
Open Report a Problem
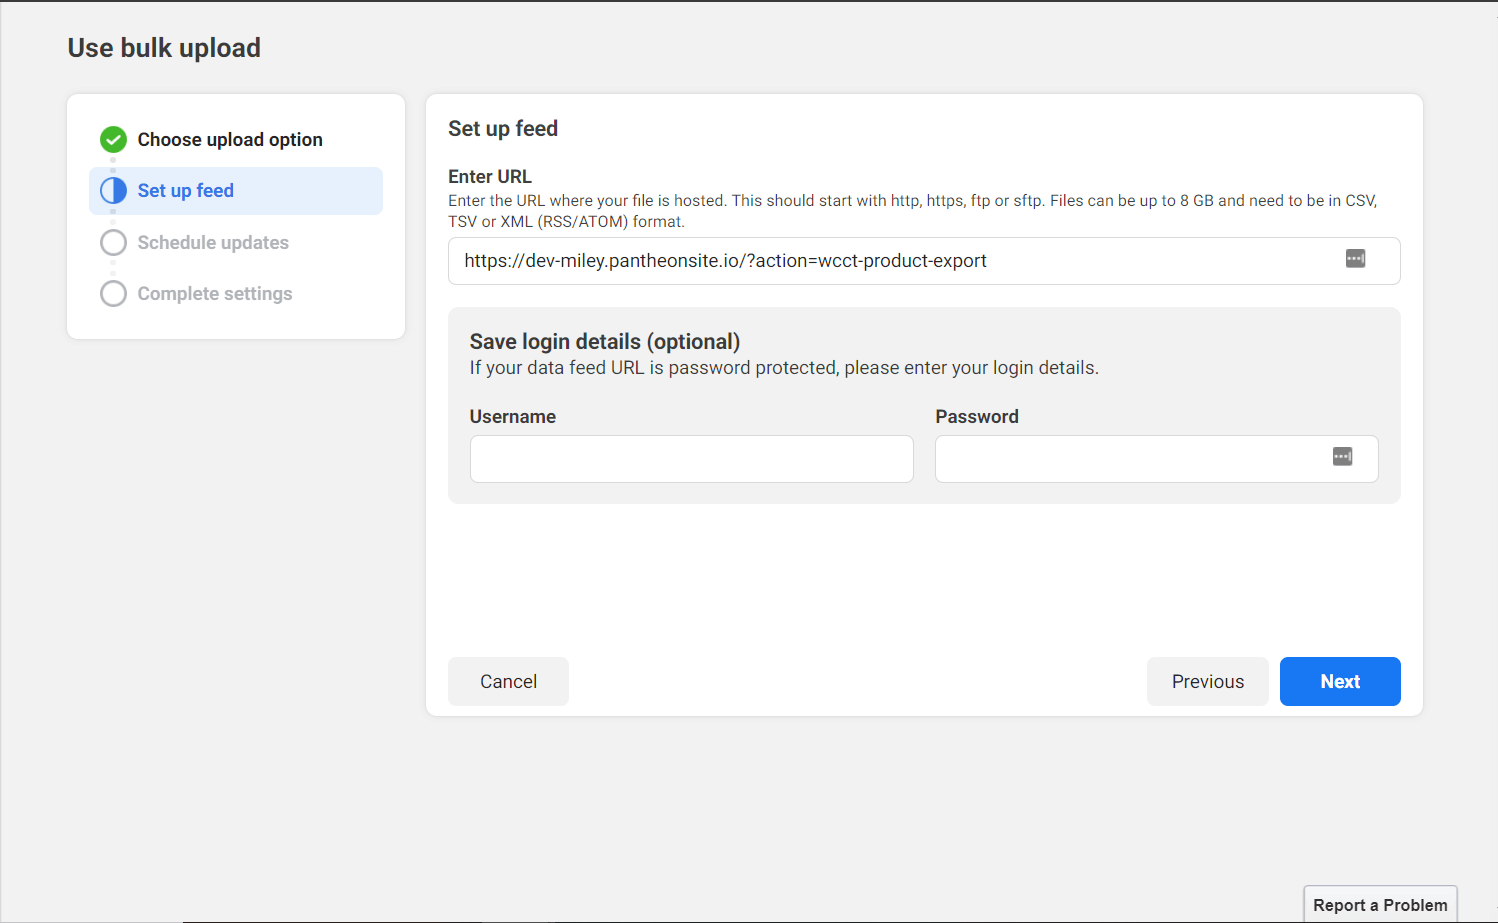(x=1380, y=904)
